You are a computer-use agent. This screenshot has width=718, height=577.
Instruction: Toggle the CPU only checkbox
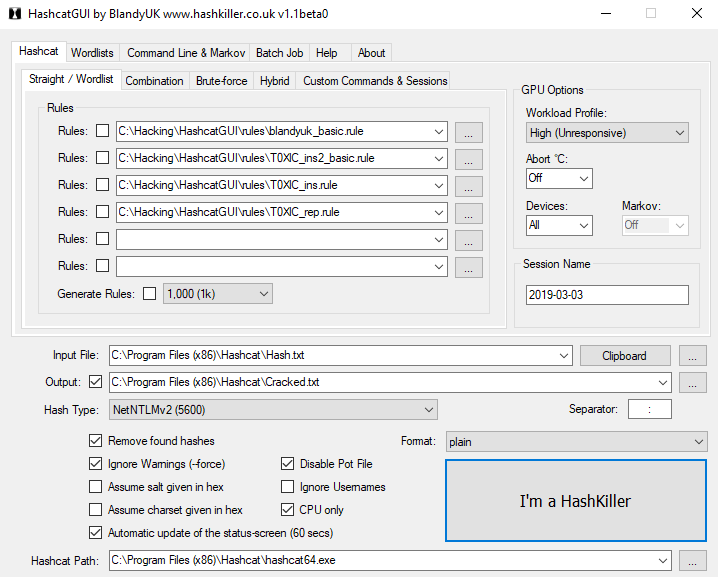tap(288, 510)
